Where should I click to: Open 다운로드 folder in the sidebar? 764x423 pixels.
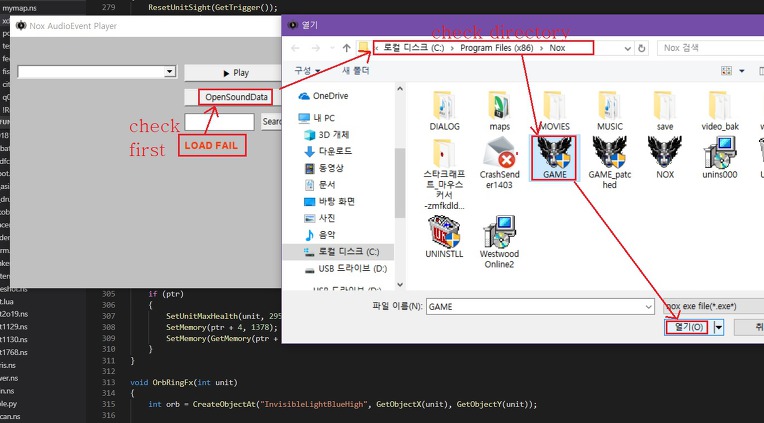[328, 151]
